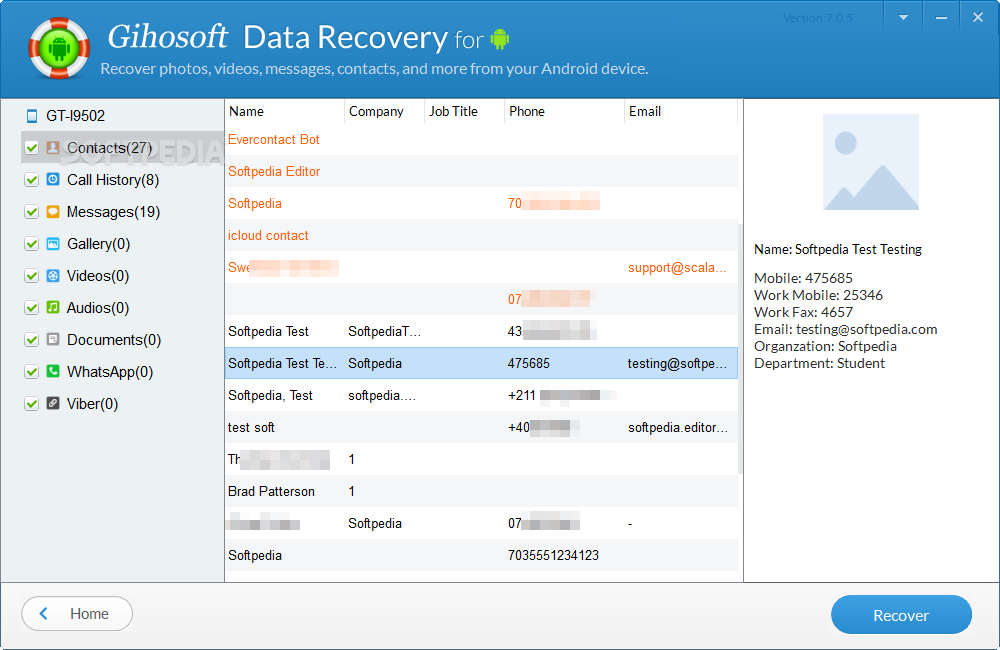Toggle the Viber(0) checkbox
This screenshot has width=1000, height=650.
pos(31,403)
